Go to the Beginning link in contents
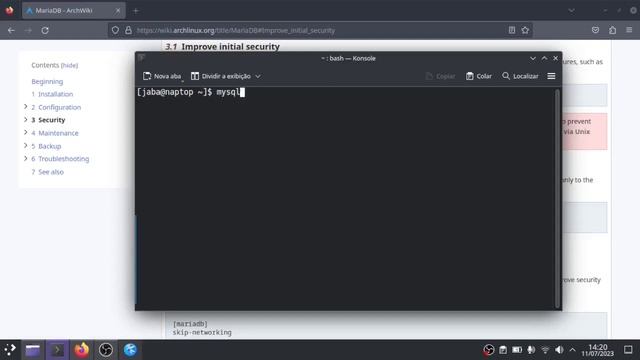Viewport: 640px width, 360px height. click(47, 82)
